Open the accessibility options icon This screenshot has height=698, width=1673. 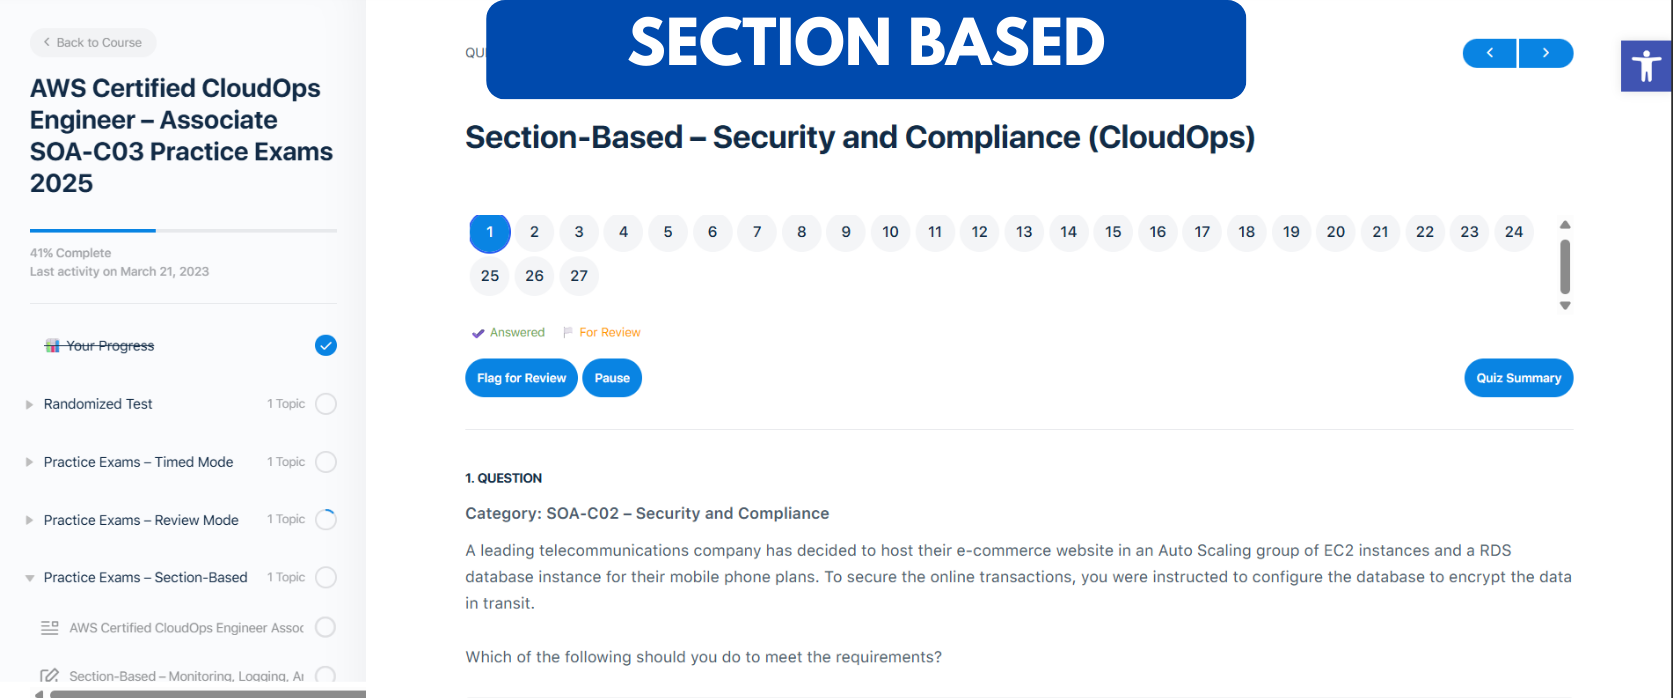coord(1646,67)
